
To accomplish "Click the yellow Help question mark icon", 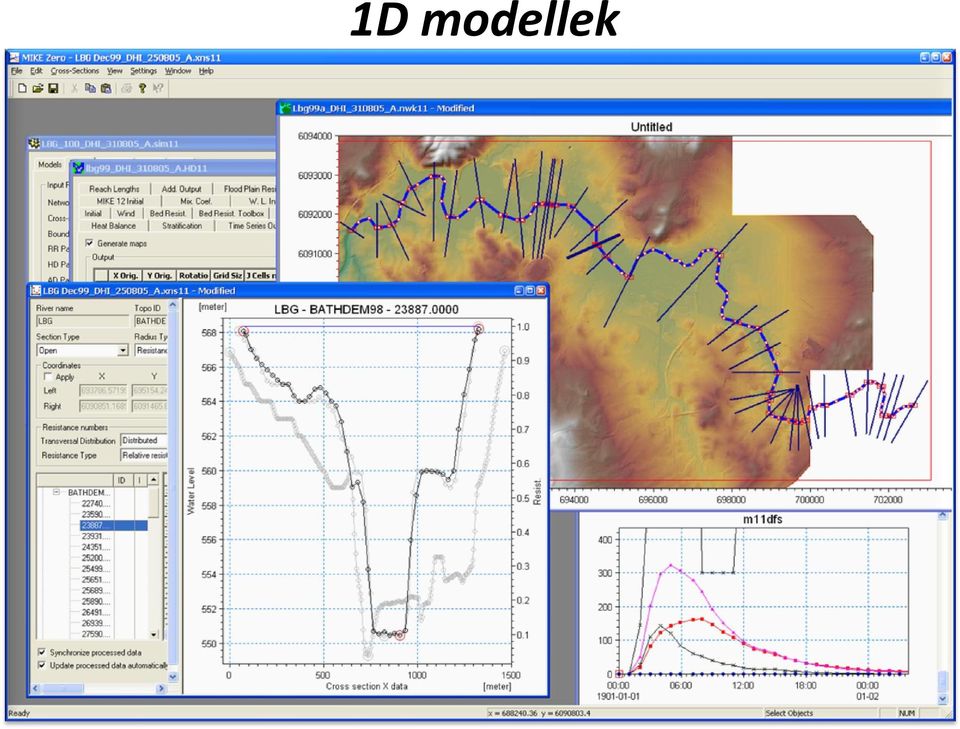I will point(142,88).
